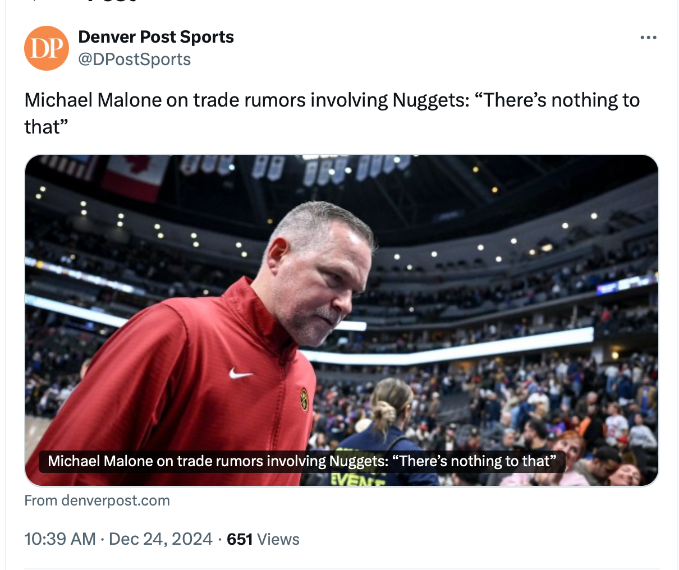The image size is (679, 570).
Task: Click the Nike swoosh on the red jacket
Action: pos(241,373)
